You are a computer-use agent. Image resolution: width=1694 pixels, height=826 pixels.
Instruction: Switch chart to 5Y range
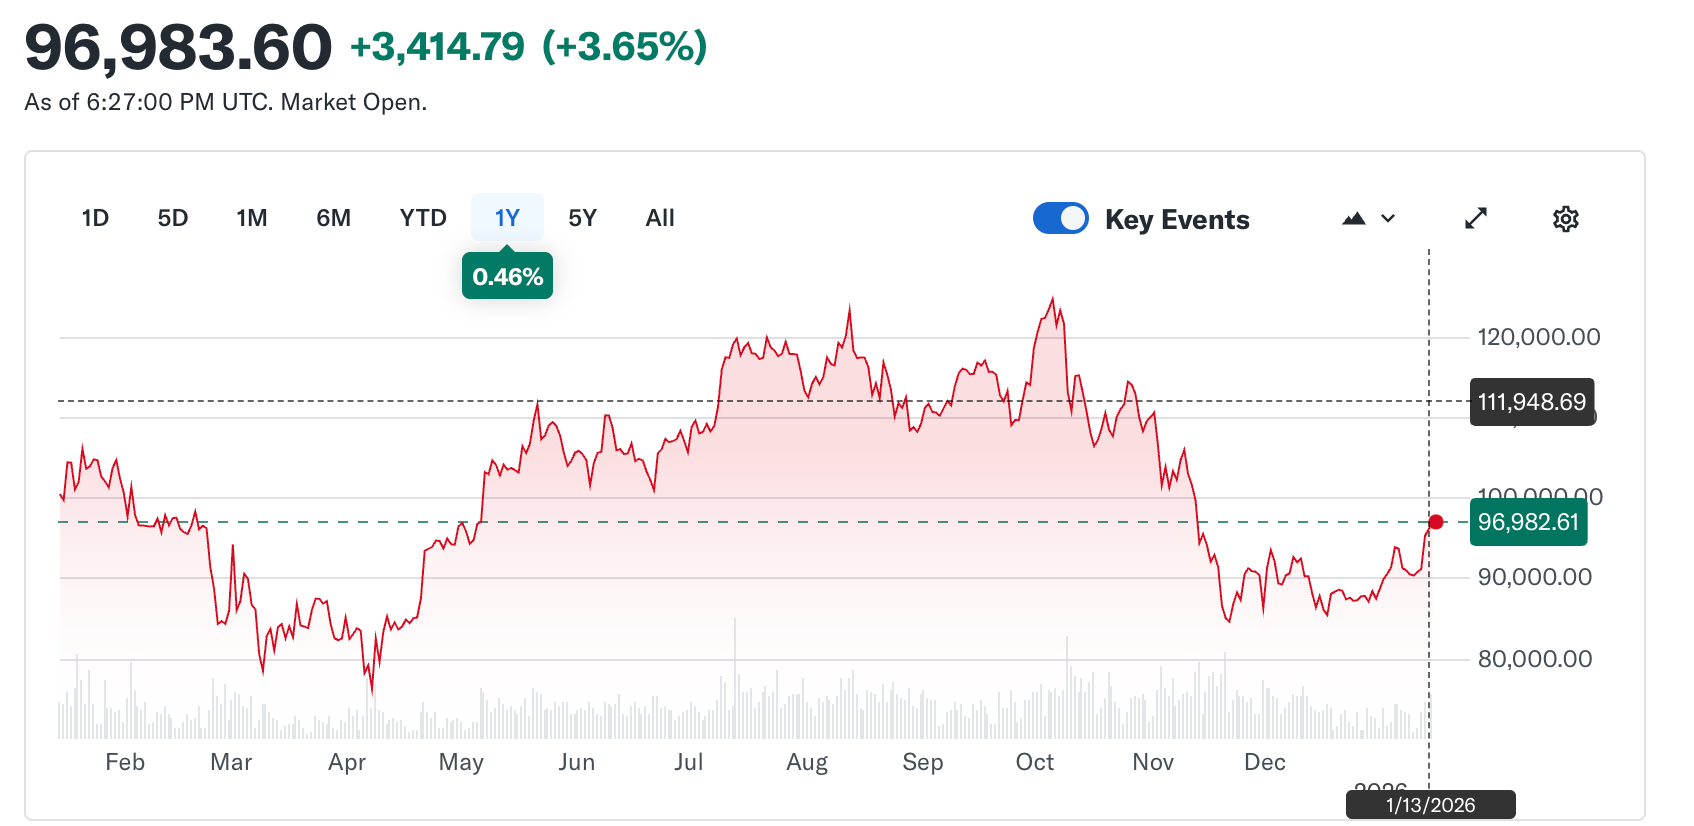tap(582, 218)
